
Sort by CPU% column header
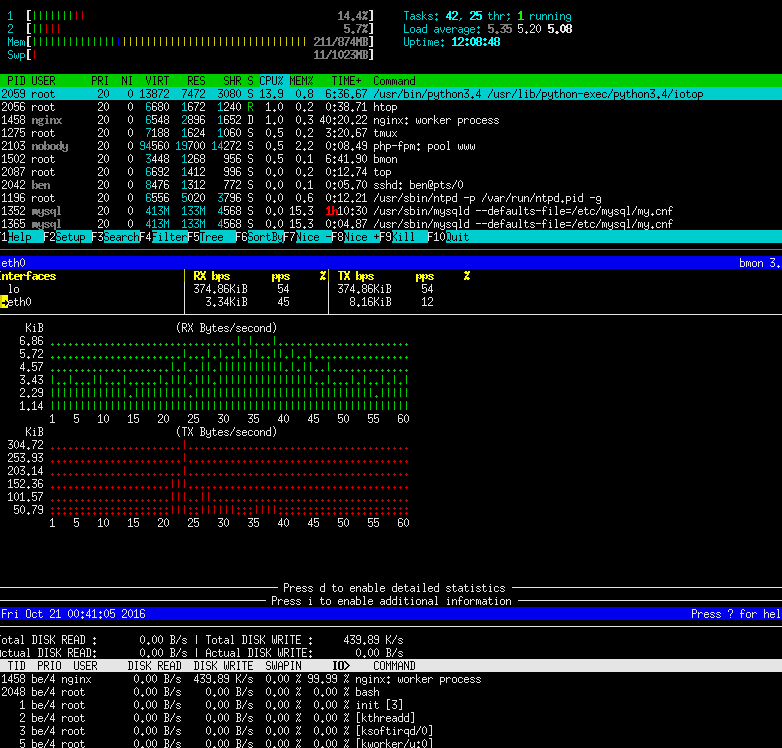(271, 81)
